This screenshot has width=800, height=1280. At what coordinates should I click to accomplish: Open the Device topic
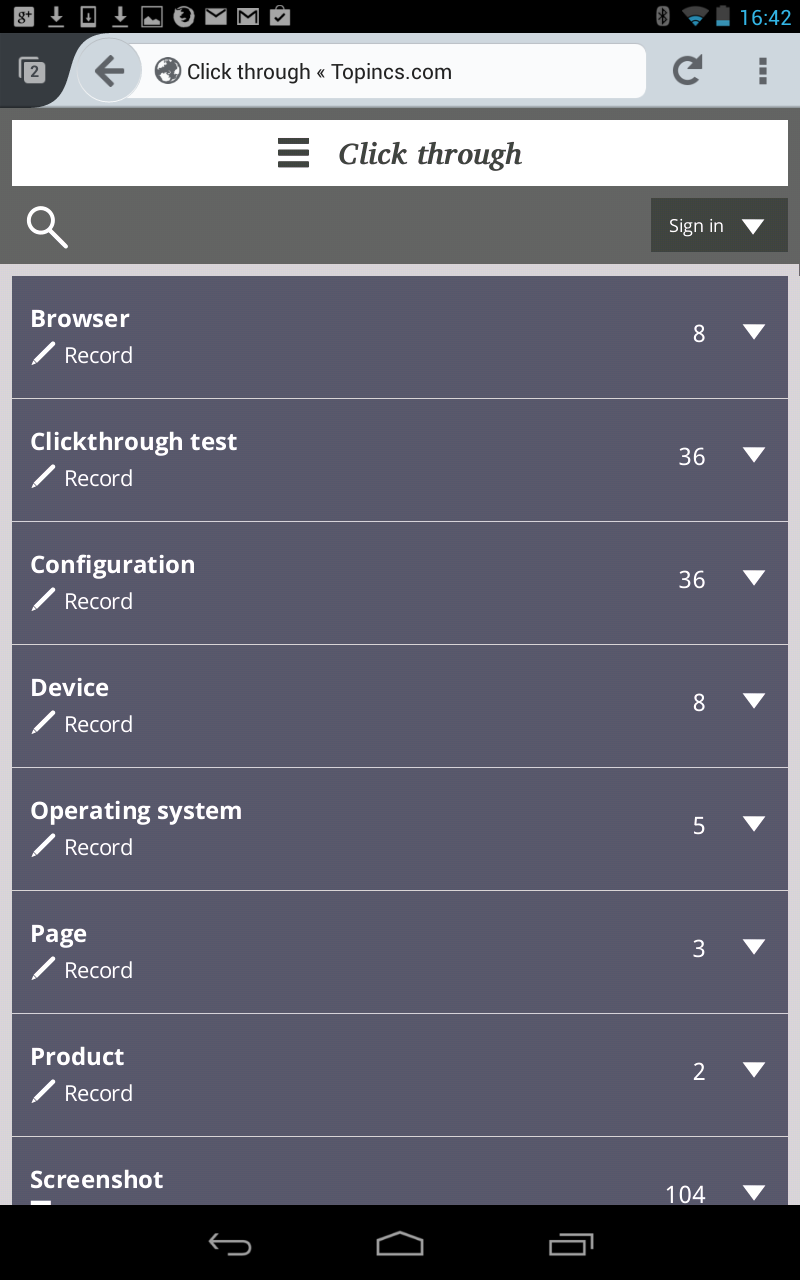tap(70, 688)
